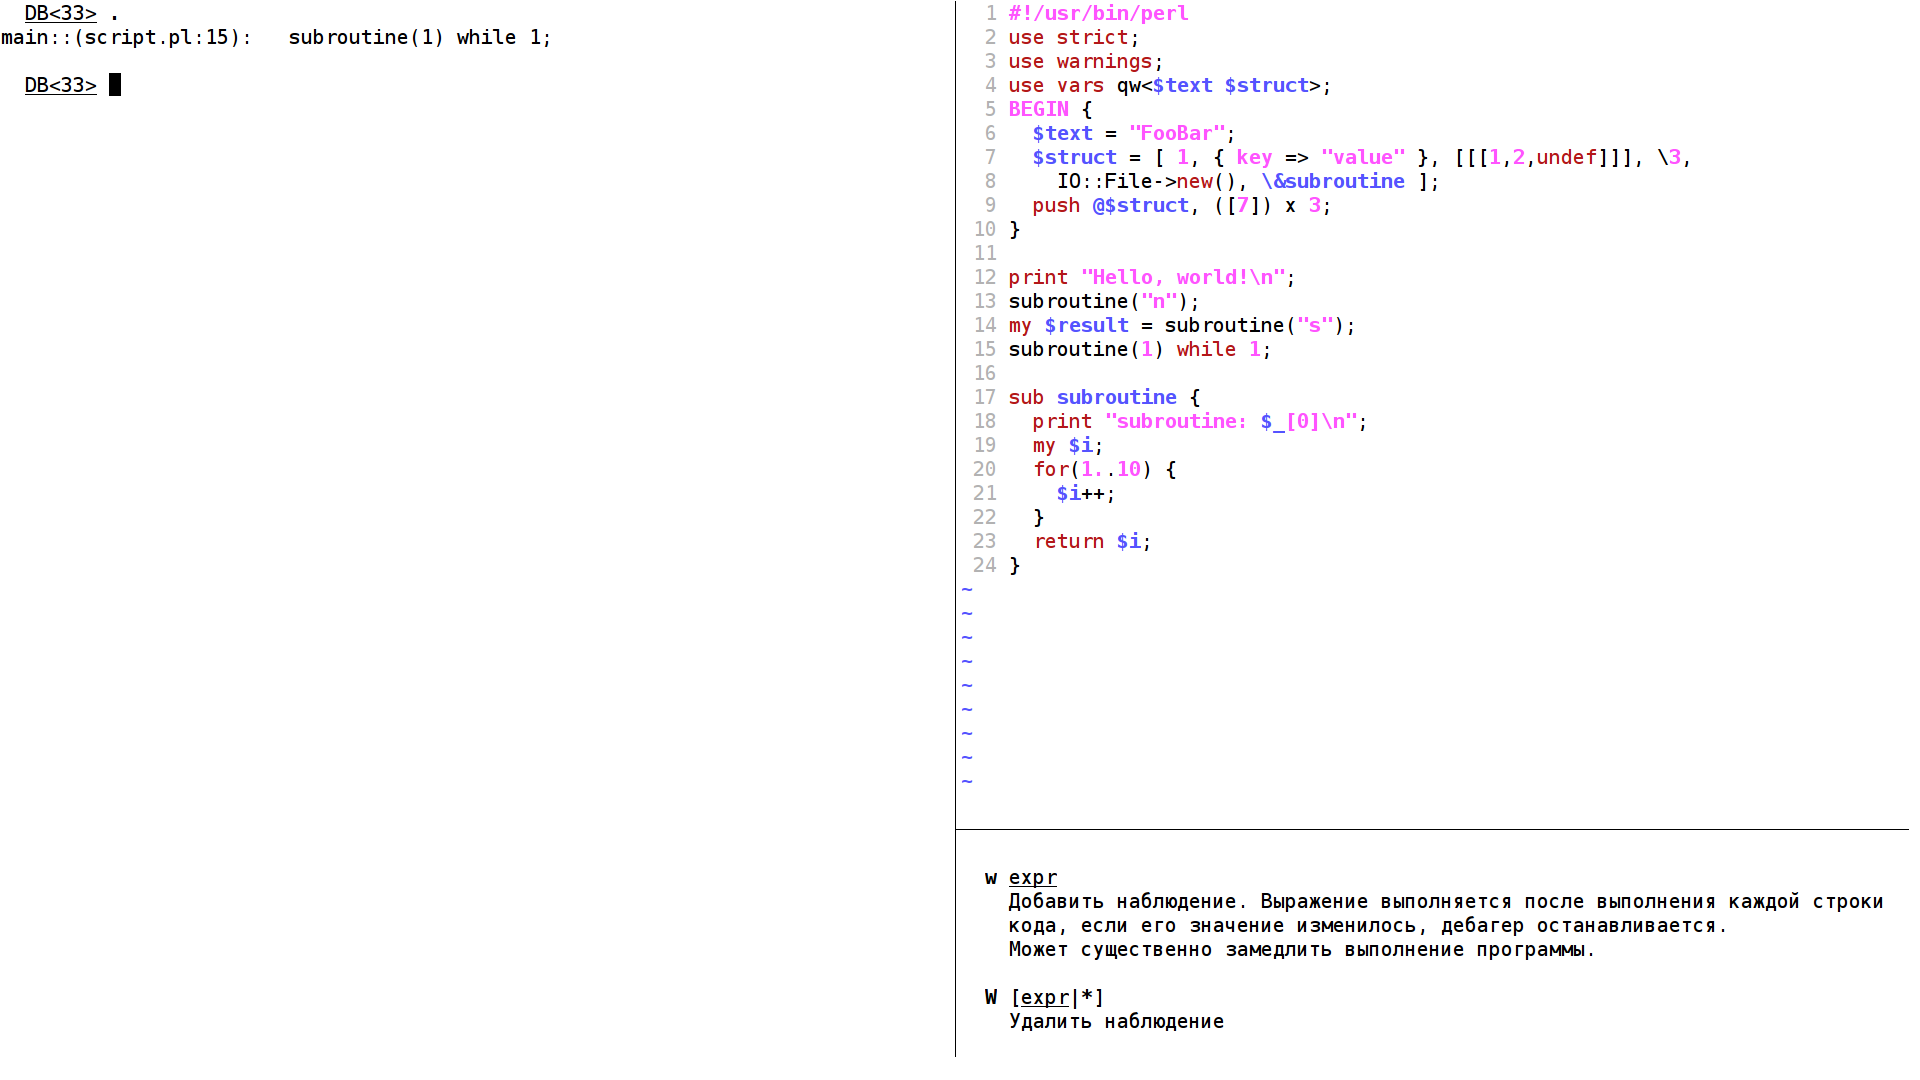Click the print "subroutine: $_[0]\n" line
This screenshot has height=1080, width=1920.
(x=1200, y=421)
